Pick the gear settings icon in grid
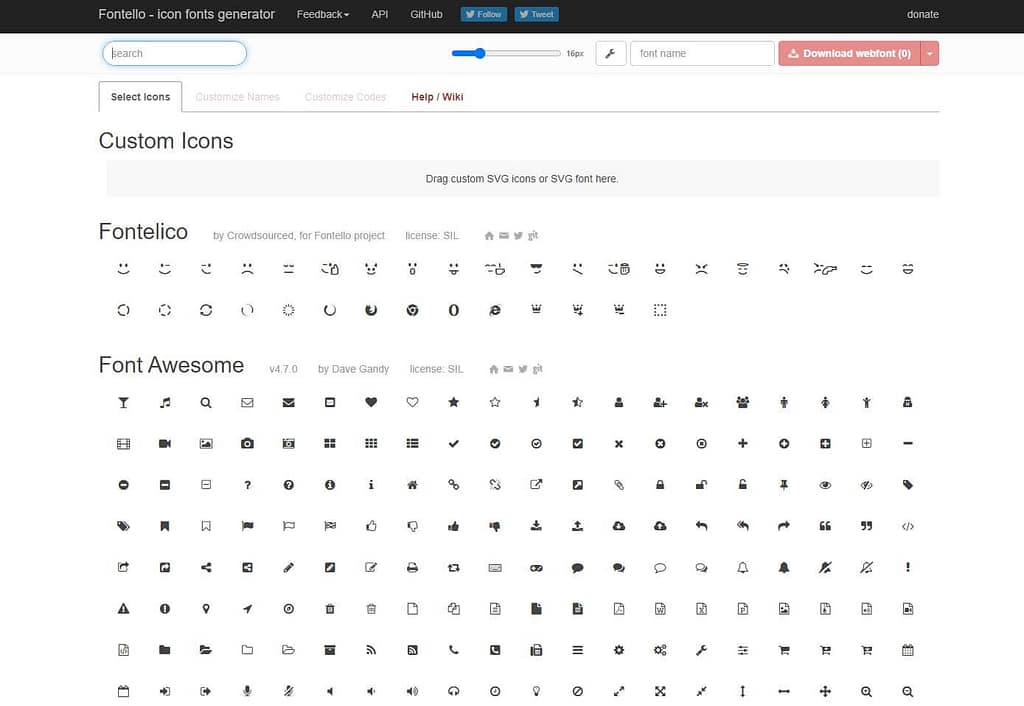Screen dimensions: 1024x706 click(x=619, y=650)
